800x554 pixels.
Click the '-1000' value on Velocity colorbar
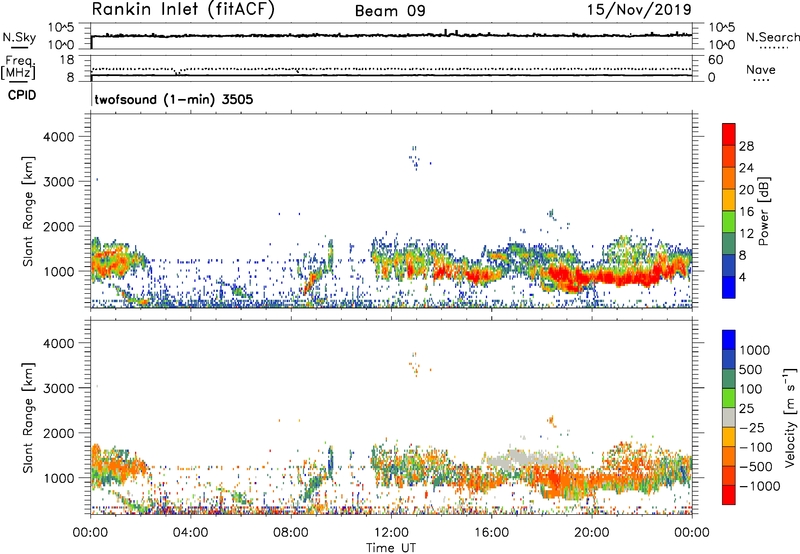click(760, 486)
